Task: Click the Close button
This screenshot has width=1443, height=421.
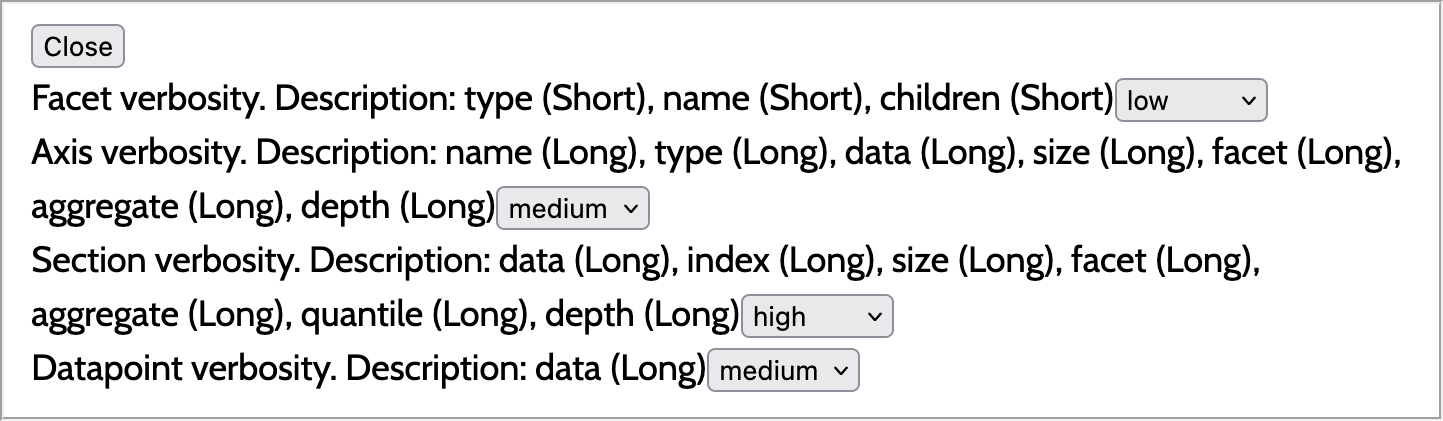Action: point(78,47)
